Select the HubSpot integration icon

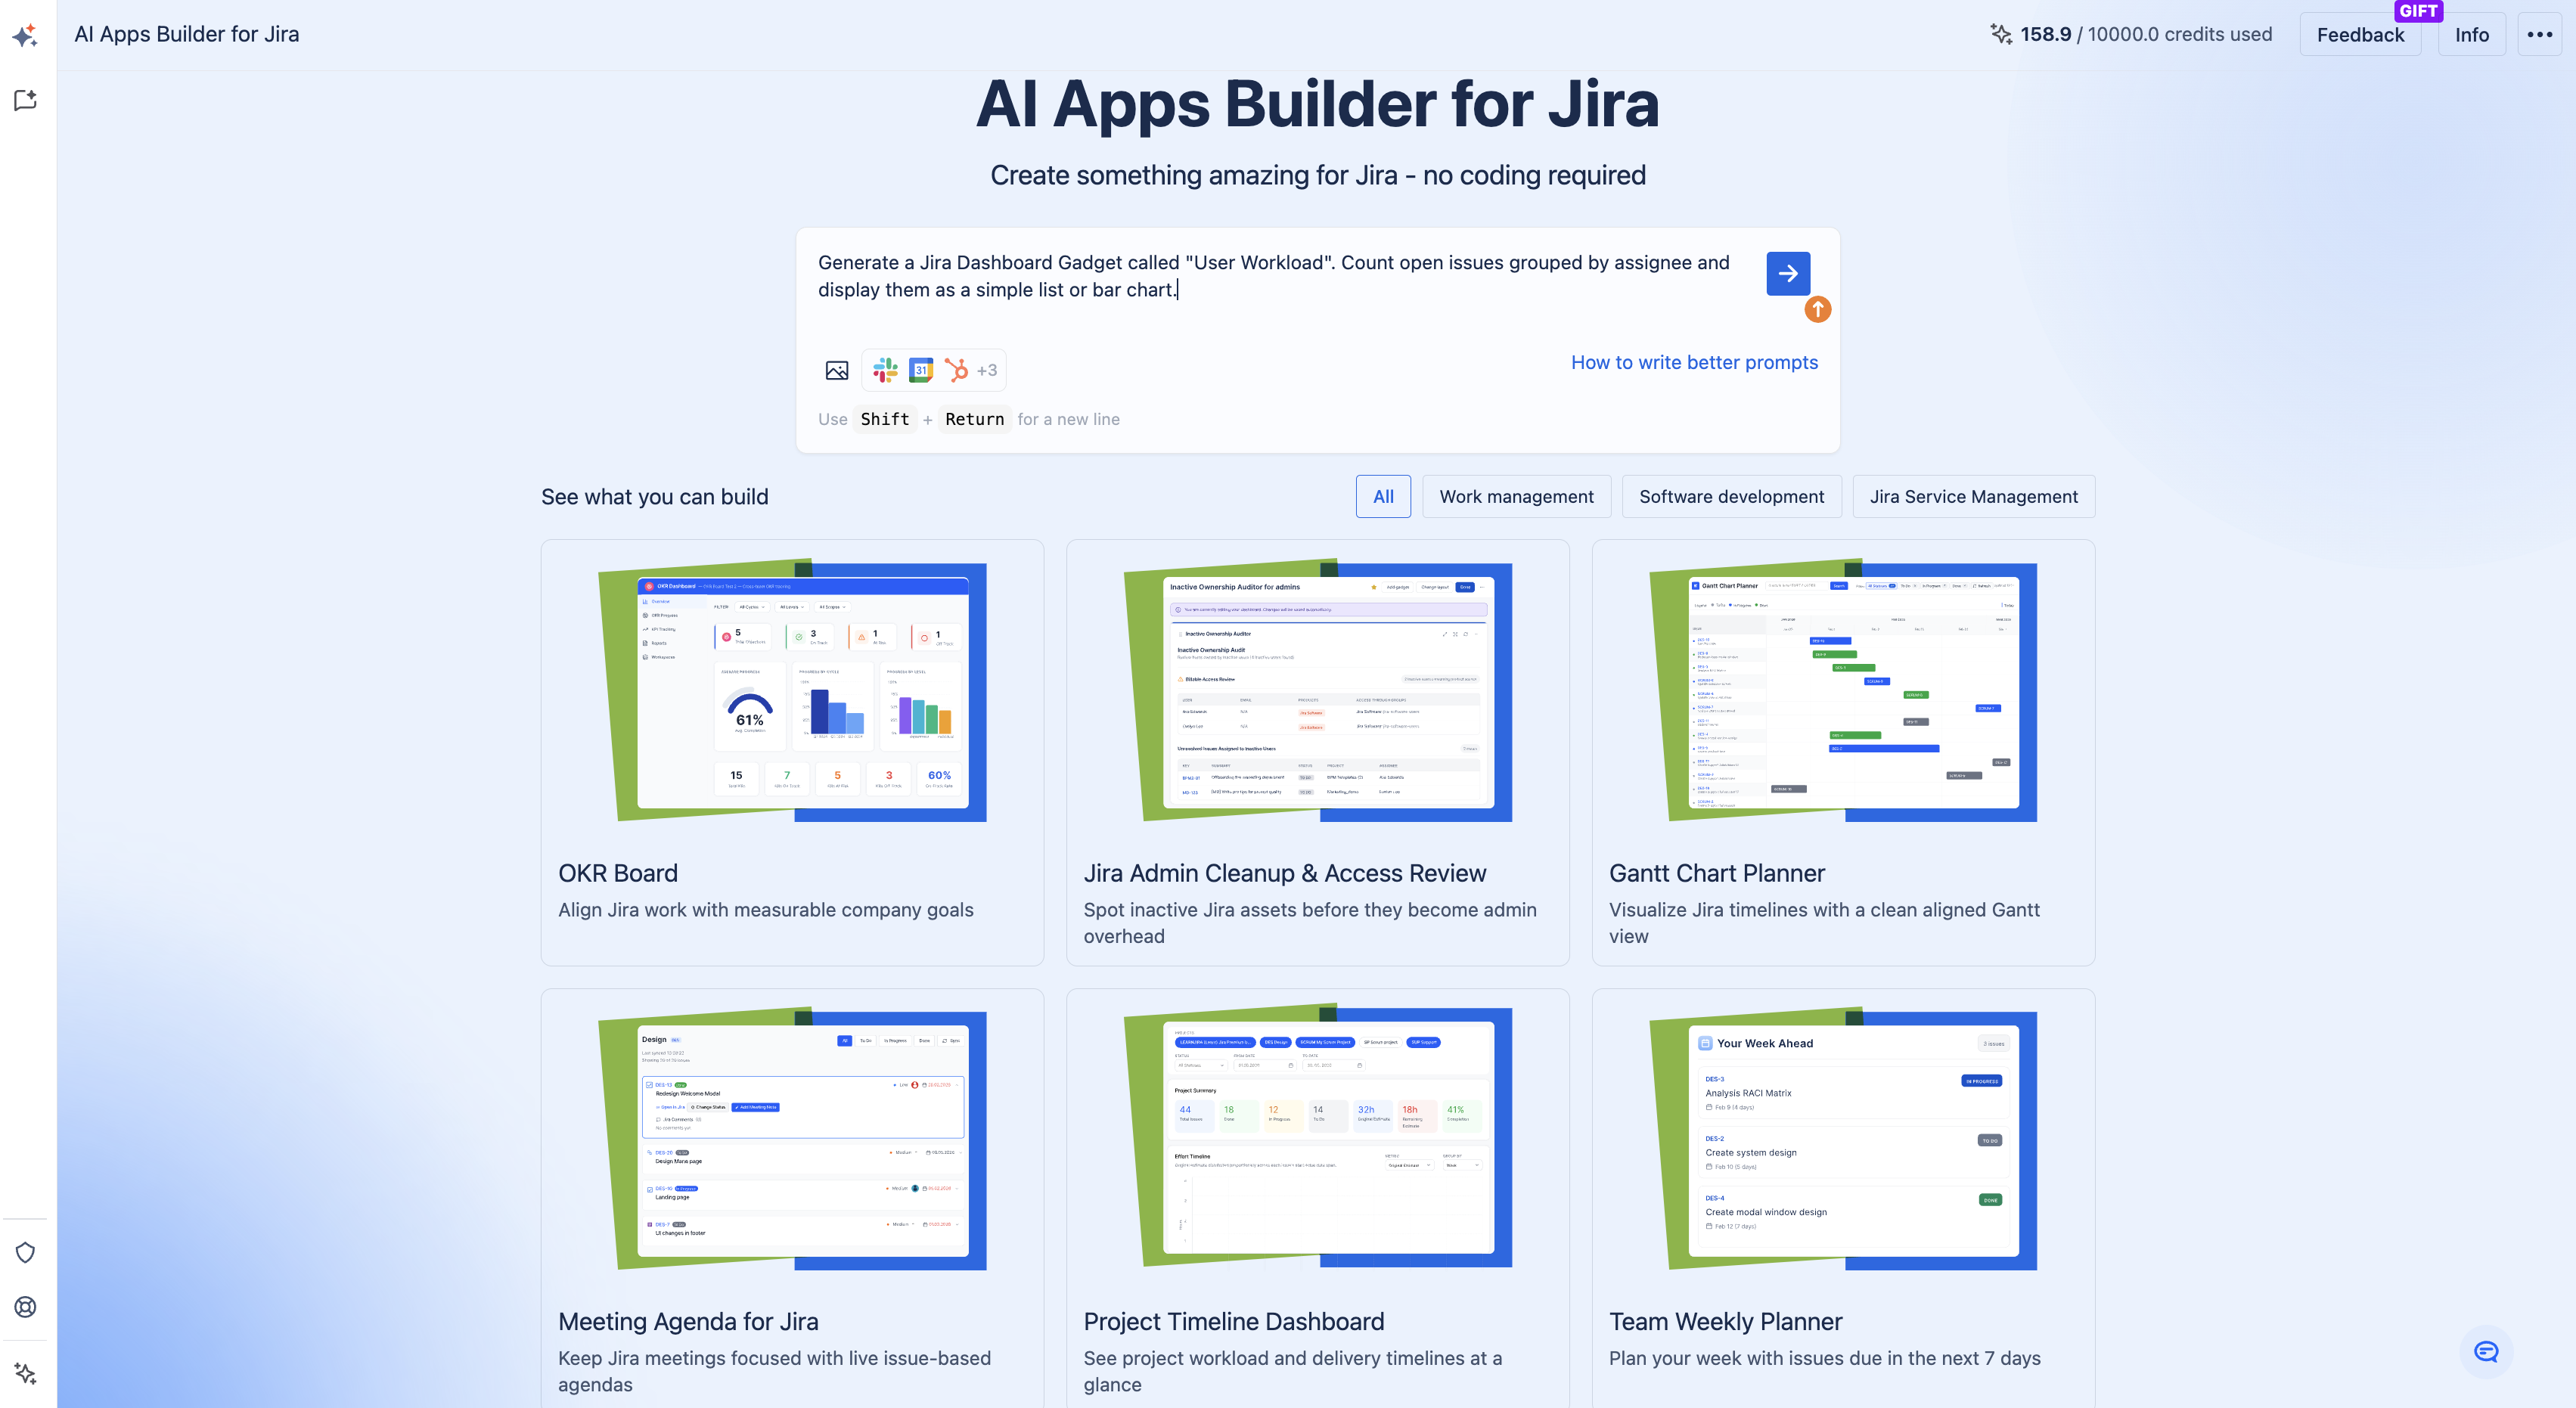click(x=957, y=370)
